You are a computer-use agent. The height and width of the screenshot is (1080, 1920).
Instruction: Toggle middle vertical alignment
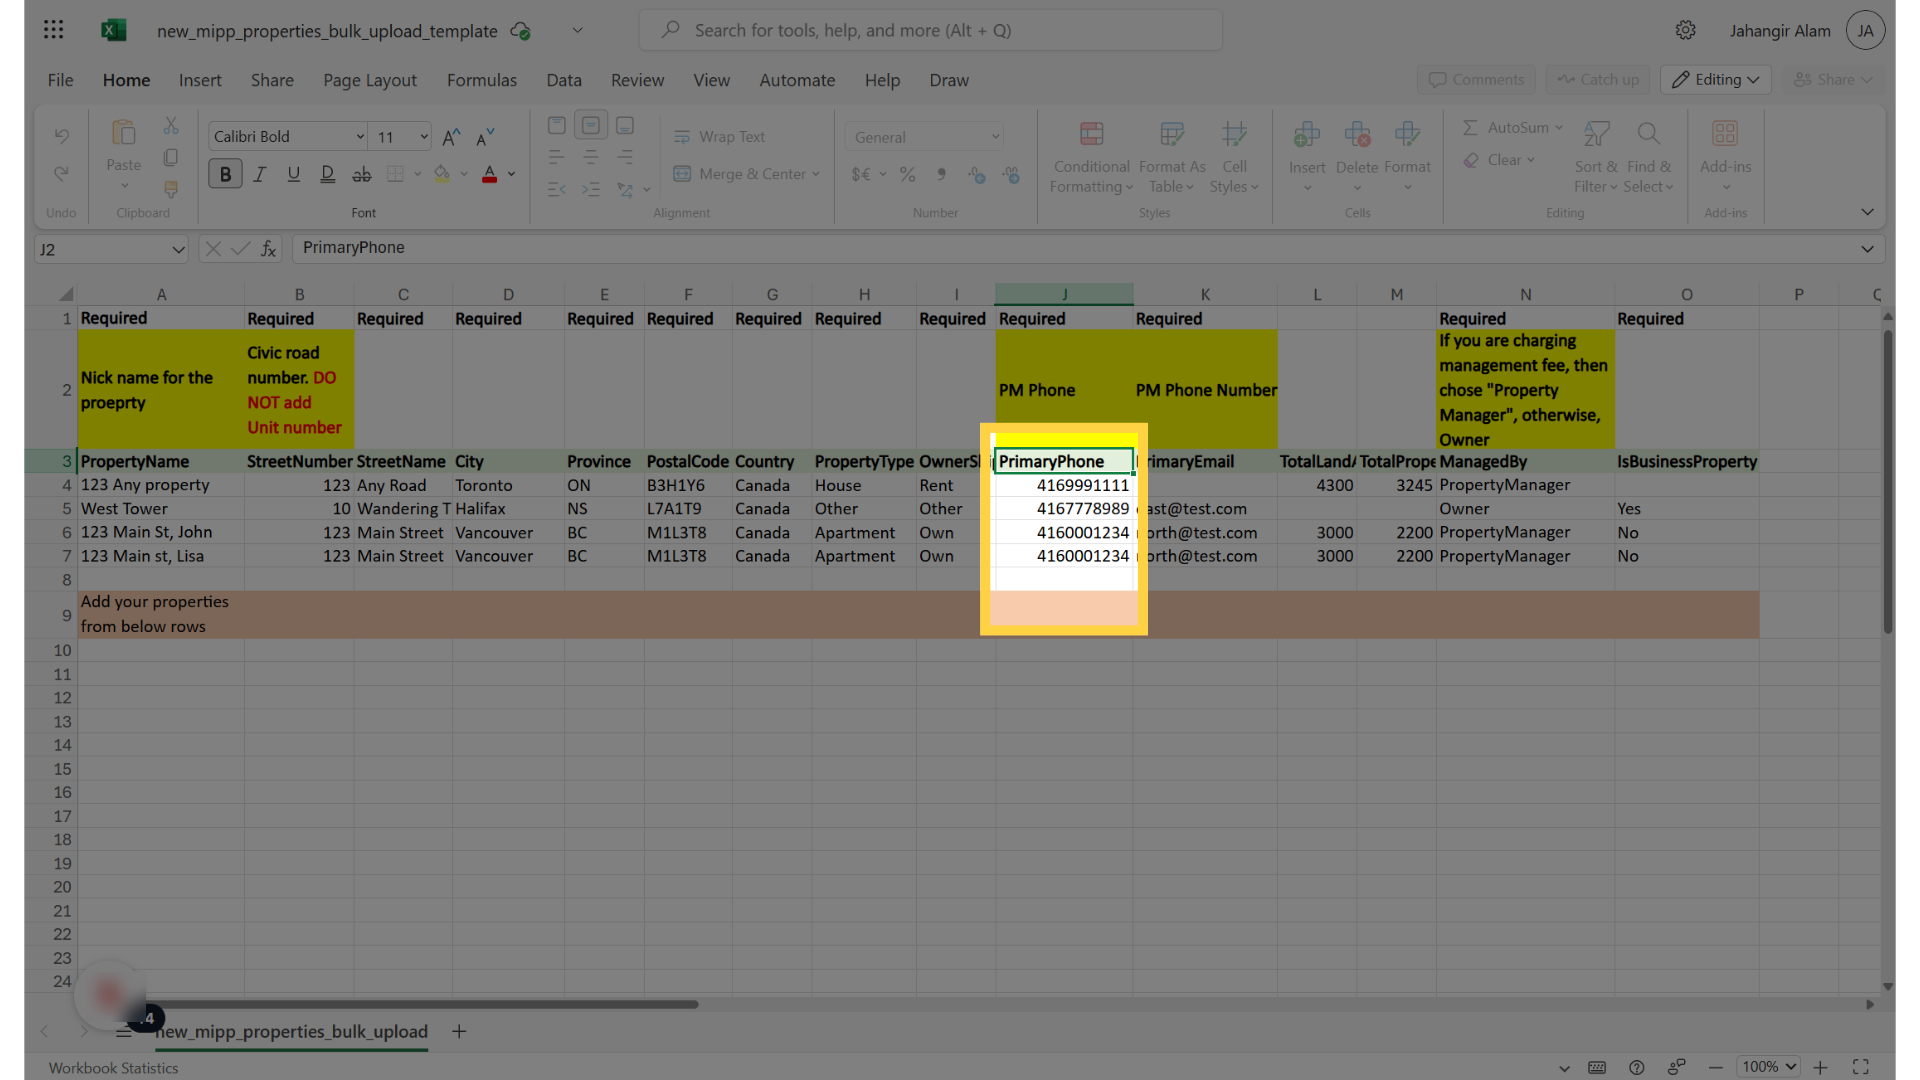pos(591,125)
